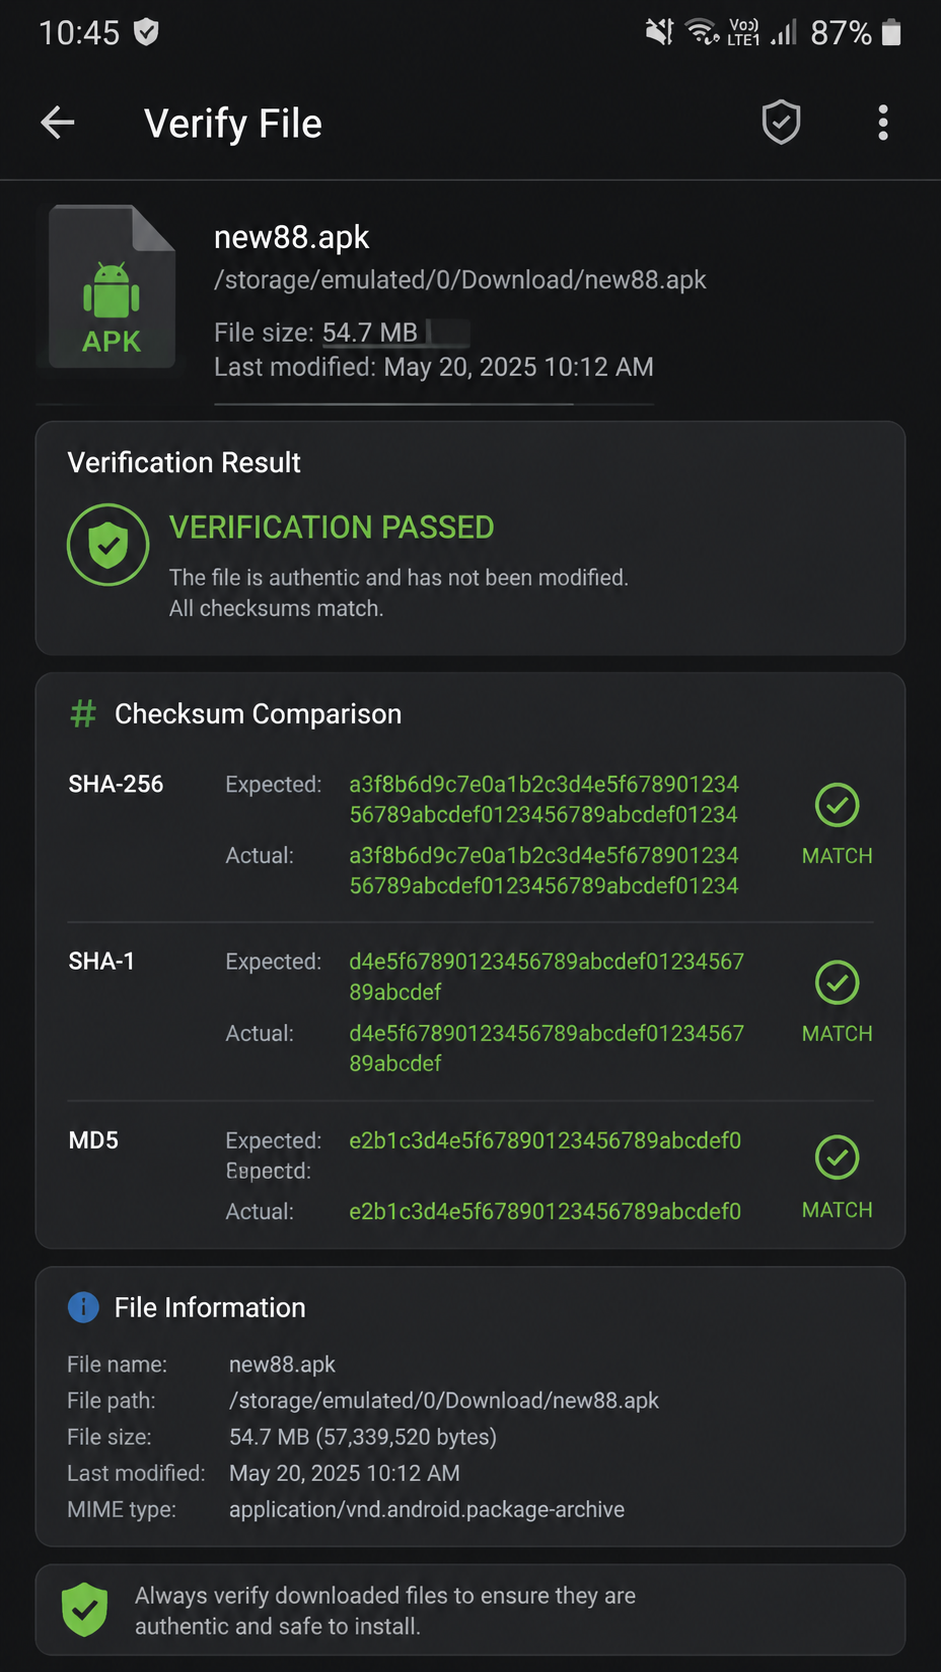
Task: Tap the back arrow icon
Action: pyautogui.click(x=58, y=123)
